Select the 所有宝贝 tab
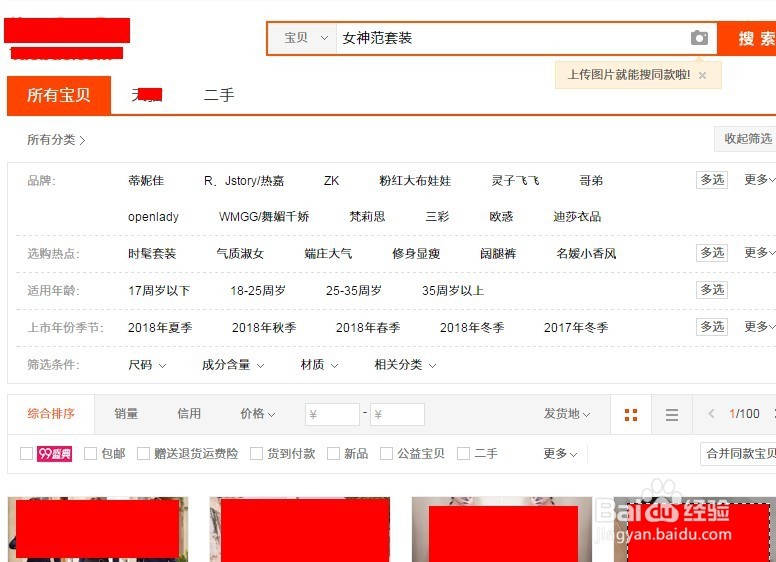 click(x=59, y=95)
